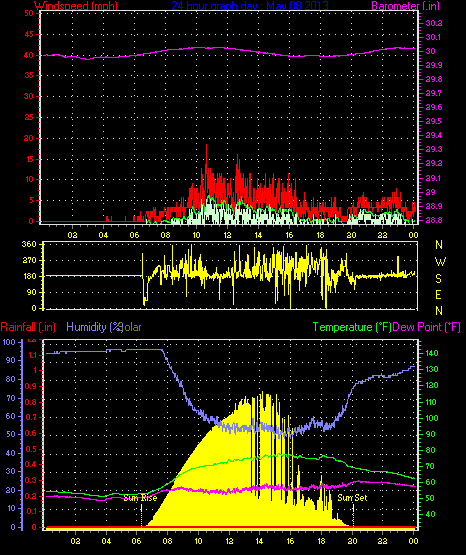Click the 360 wind direction axis value
This screenshot has height=555, width=466.
coord(29,244)
